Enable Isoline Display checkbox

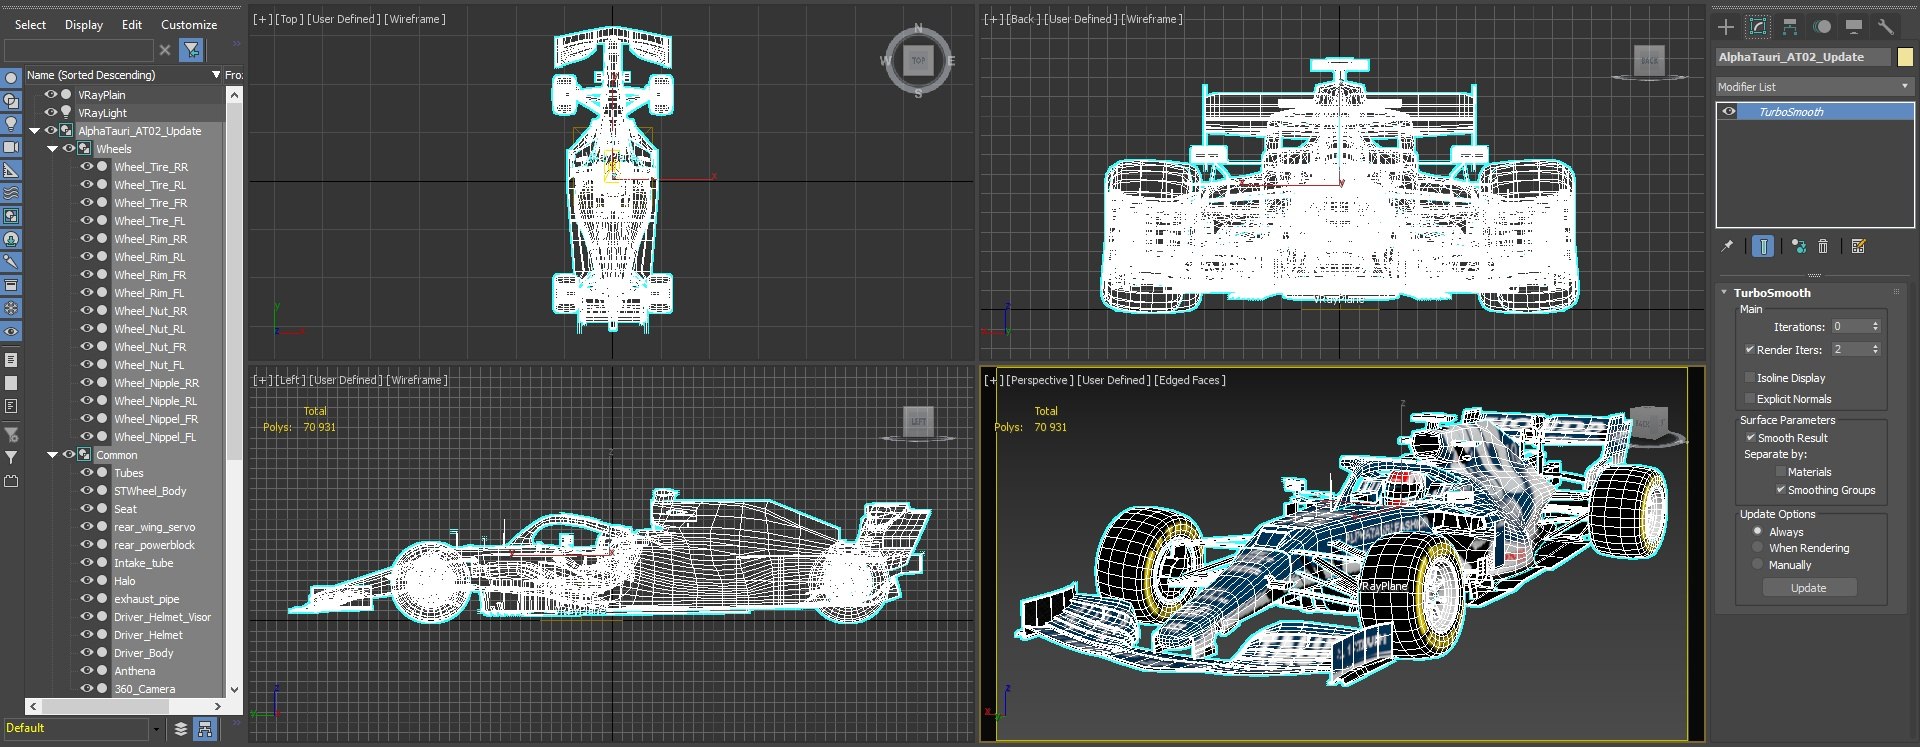[x=1750, y=378]
